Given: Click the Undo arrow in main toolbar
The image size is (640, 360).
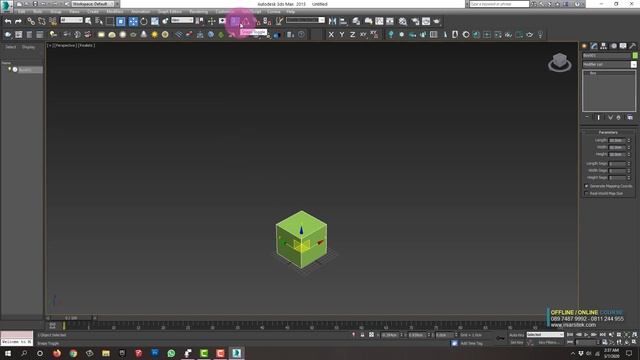Looking at the screenshot, I should click(8, 21).
